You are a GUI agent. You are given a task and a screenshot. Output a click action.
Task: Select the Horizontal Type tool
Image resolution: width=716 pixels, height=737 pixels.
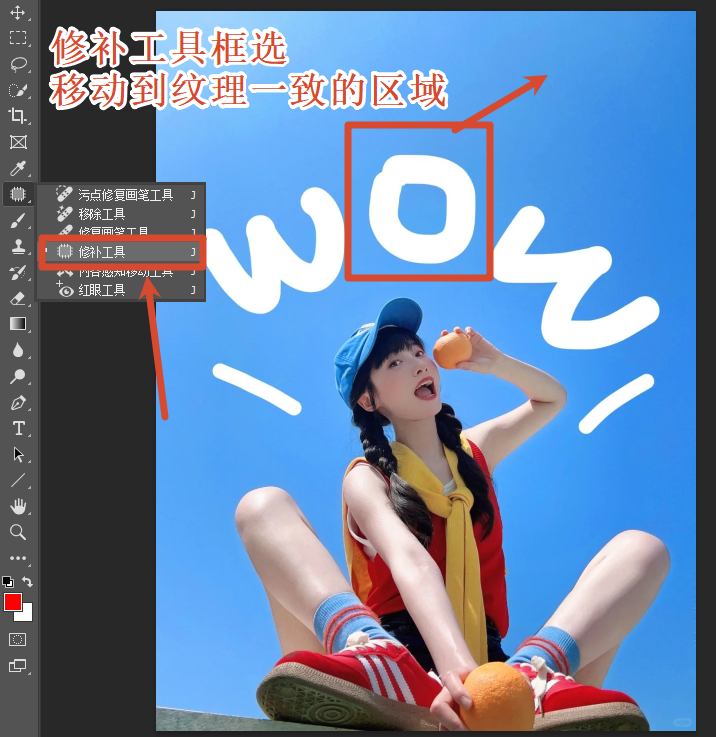pyautogui.click(x=18, y=429)
